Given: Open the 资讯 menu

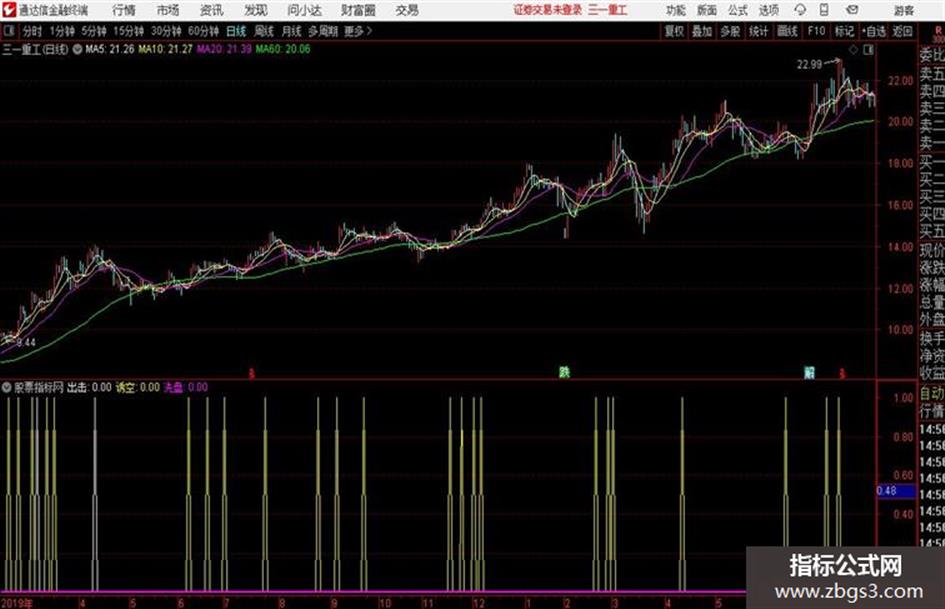Looking at the screenshot, I should coord(212,10).
